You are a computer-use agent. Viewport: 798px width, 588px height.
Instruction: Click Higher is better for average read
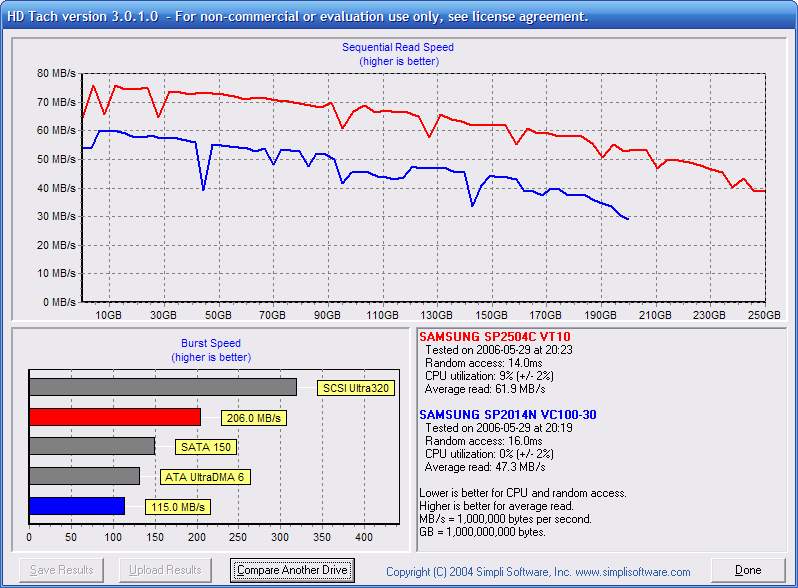pyautogui.click(x=496, y=506)
